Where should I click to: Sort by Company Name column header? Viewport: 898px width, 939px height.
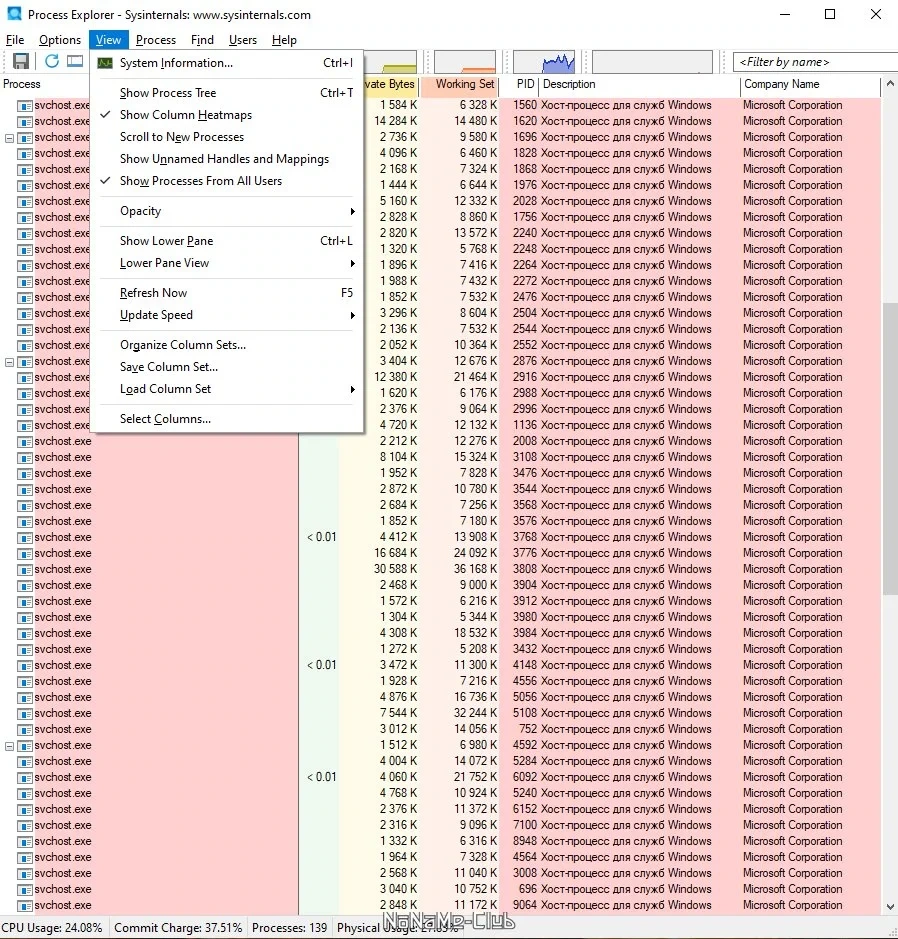809,84
